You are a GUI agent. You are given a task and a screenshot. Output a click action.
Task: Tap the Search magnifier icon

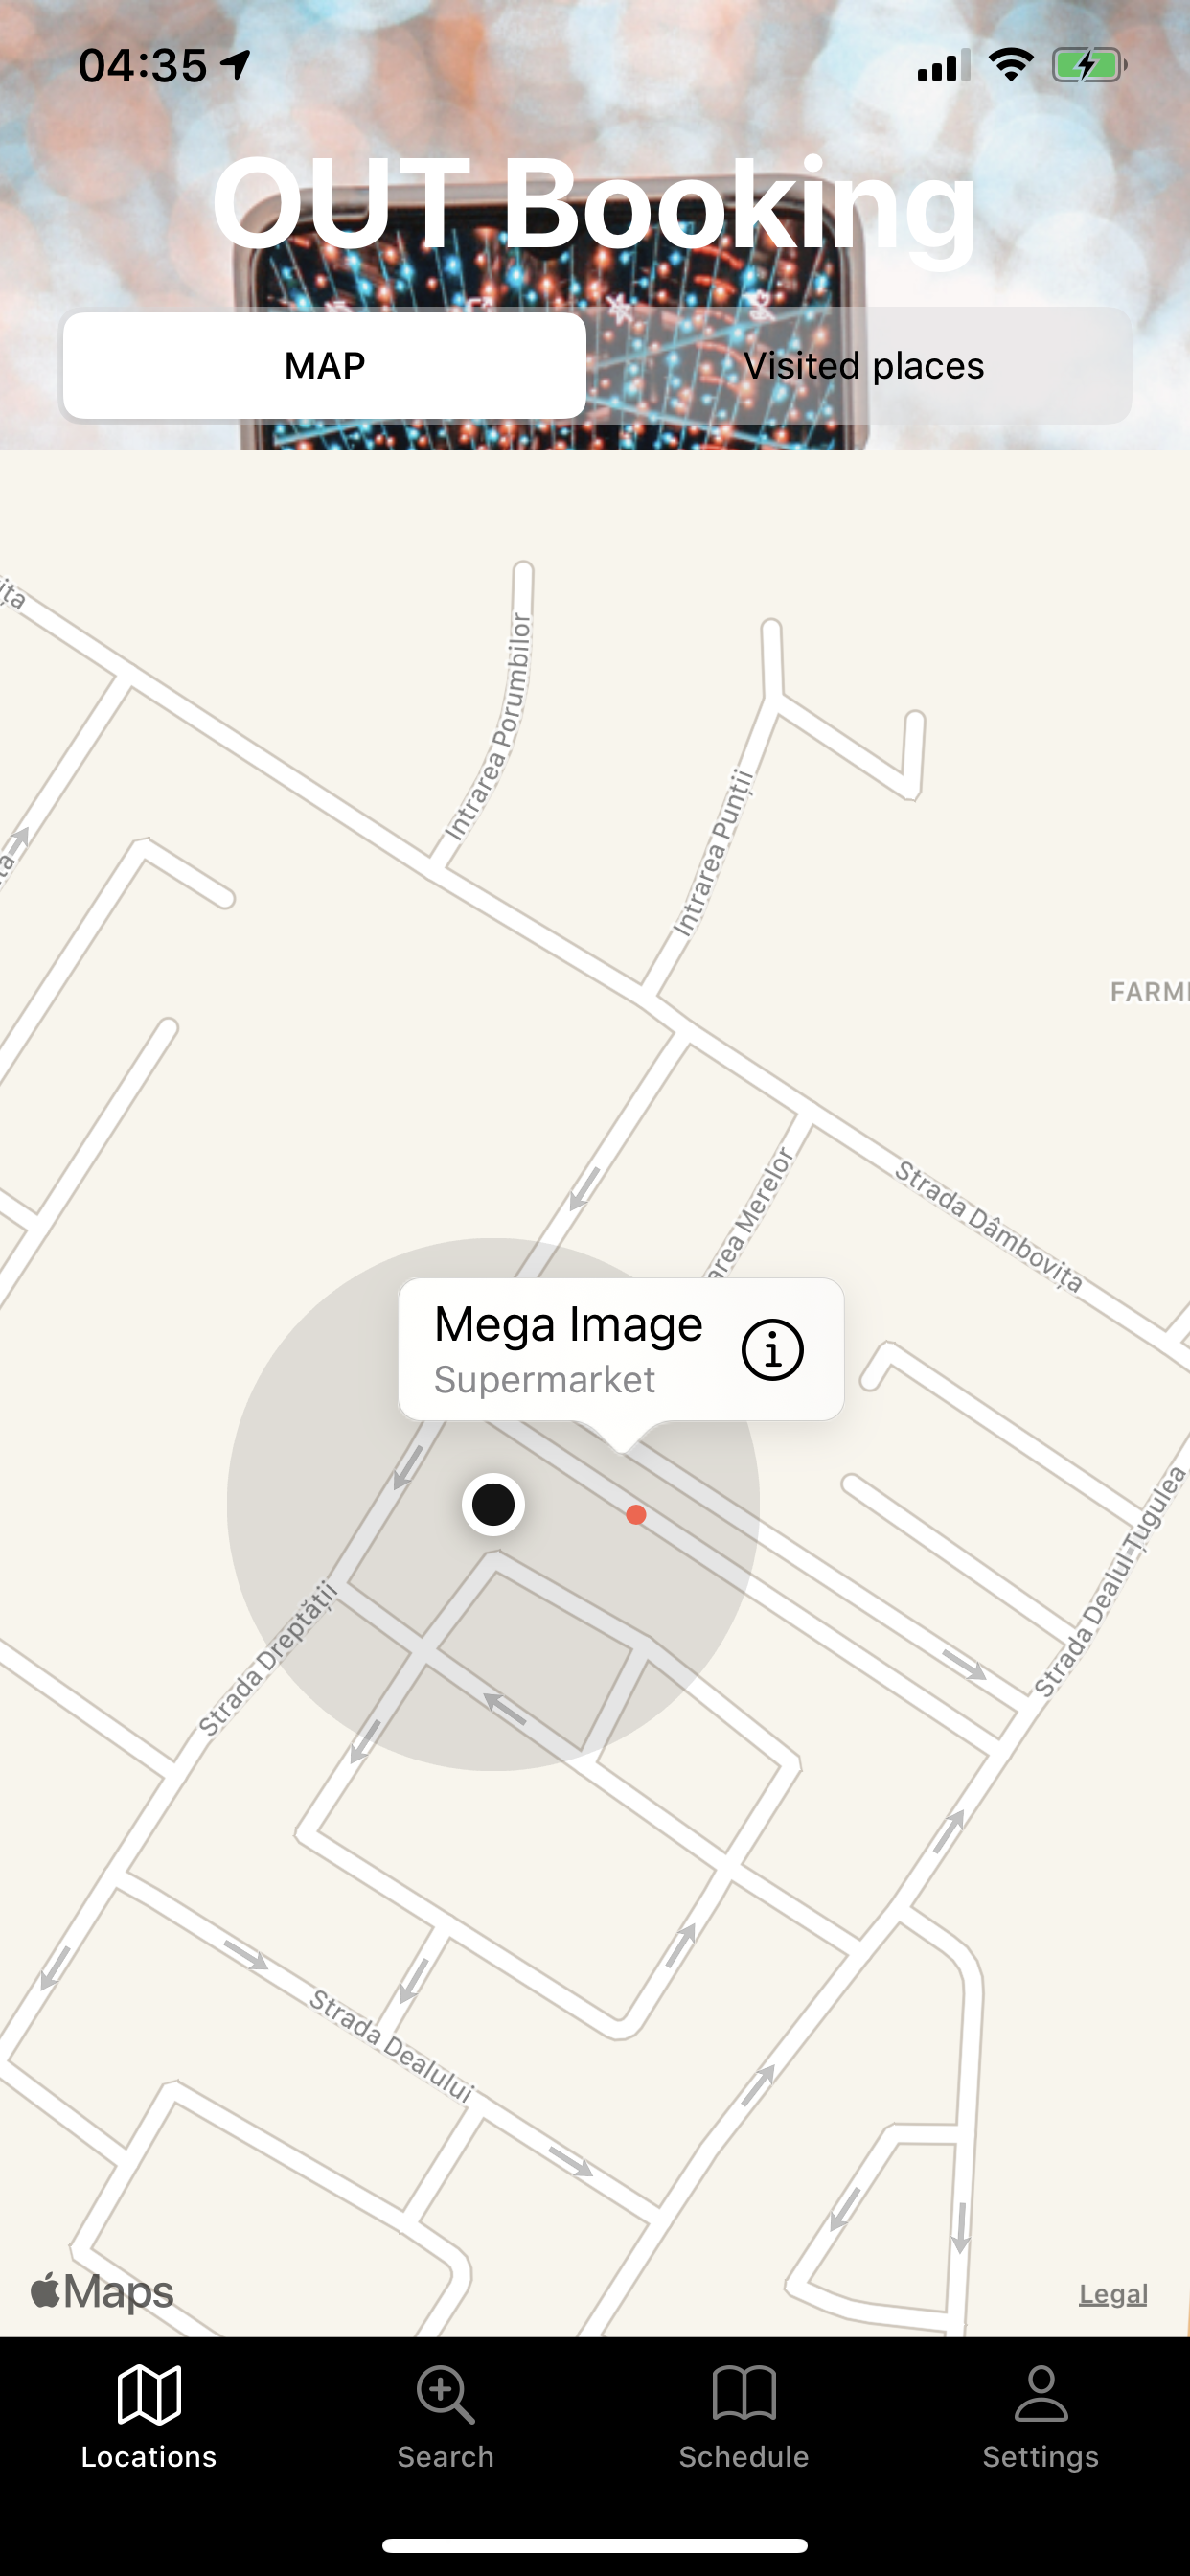[x=445, y=2394]
